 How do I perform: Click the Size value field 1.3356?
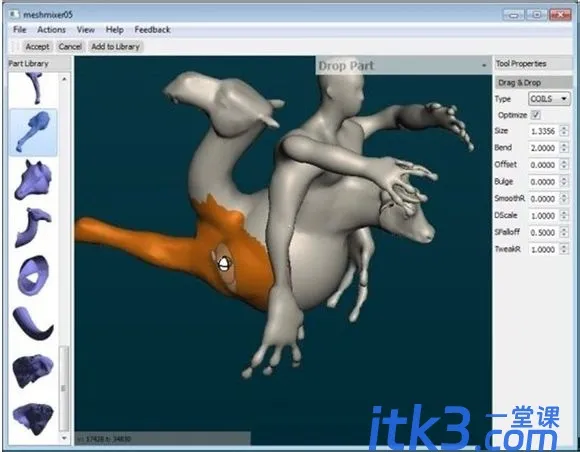(x=543, y=131)
